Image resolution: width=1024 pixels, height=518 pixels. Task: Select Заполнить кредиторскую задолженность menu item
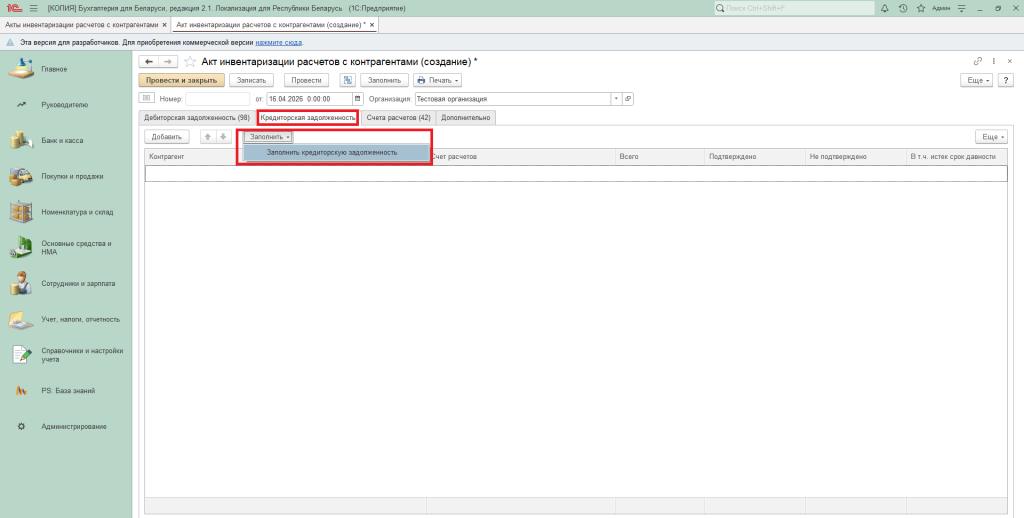(332, 153)
